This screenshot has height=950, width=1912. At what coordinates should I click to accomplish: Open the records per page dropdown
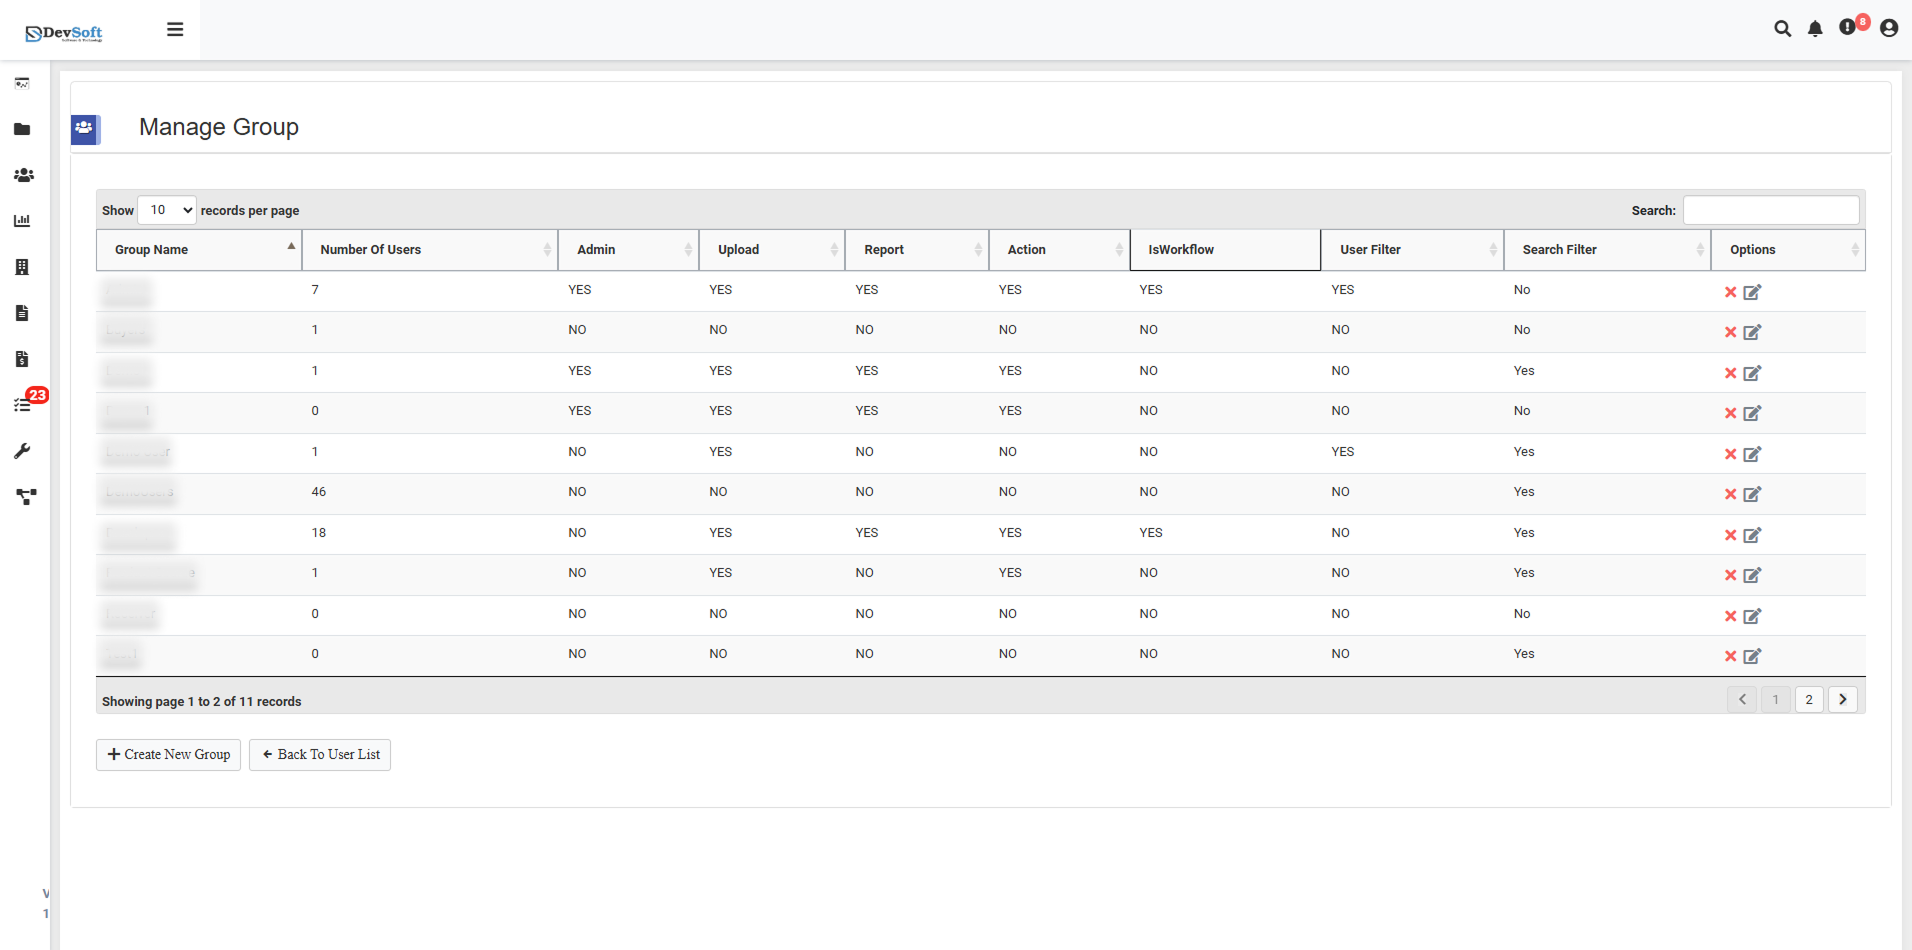(166, 210)
